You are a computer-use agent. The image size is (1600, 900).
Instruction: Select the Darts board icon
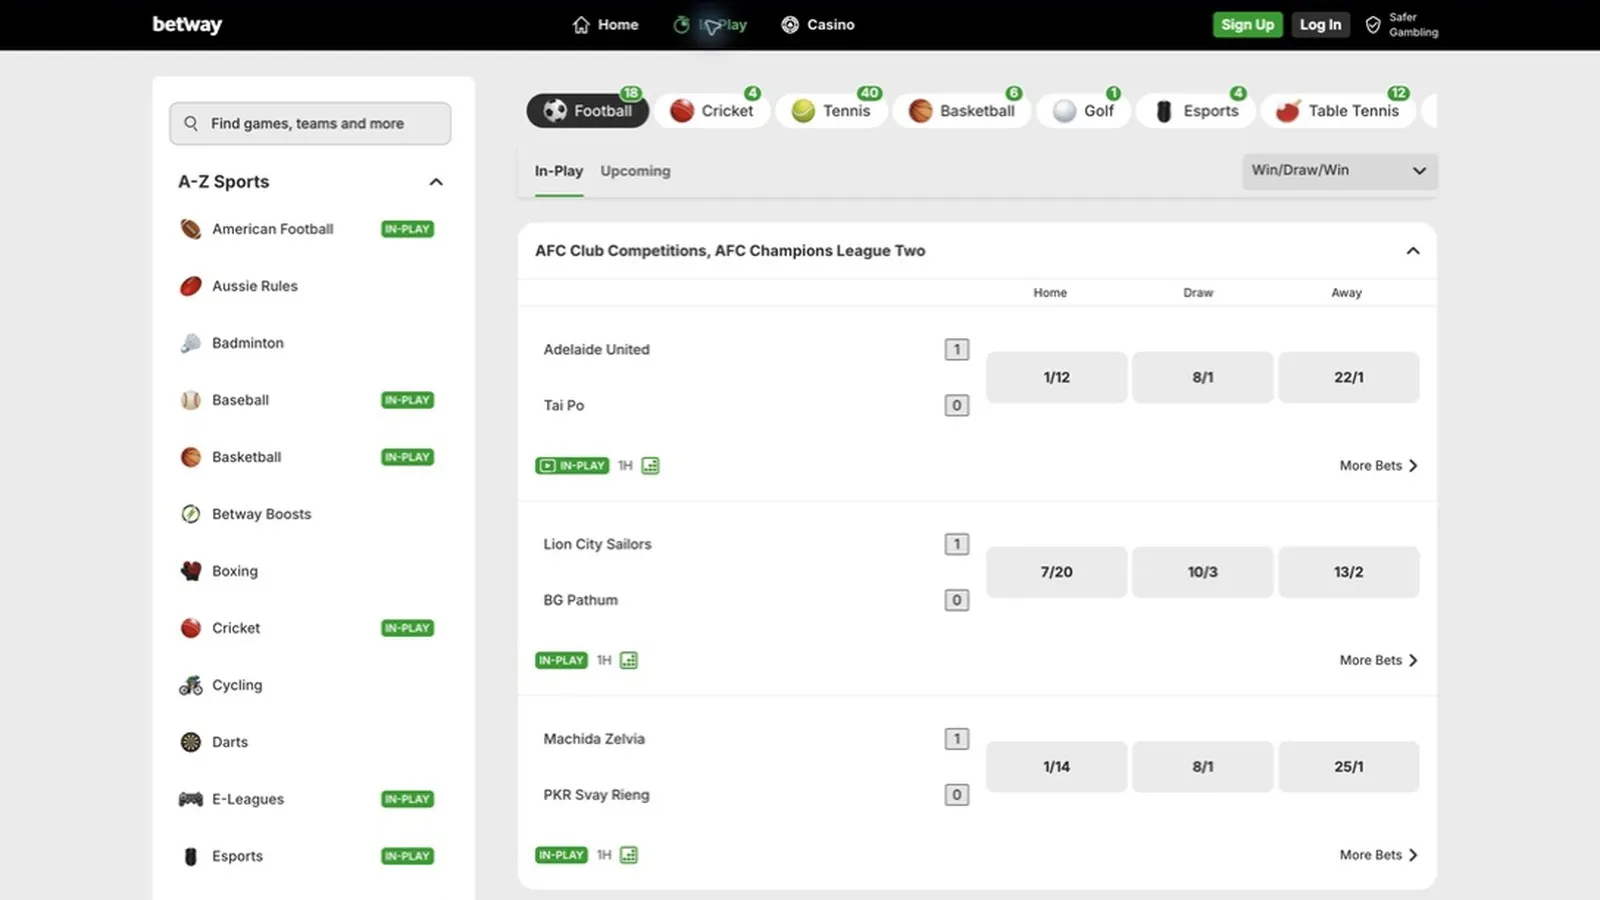(190, 742)
